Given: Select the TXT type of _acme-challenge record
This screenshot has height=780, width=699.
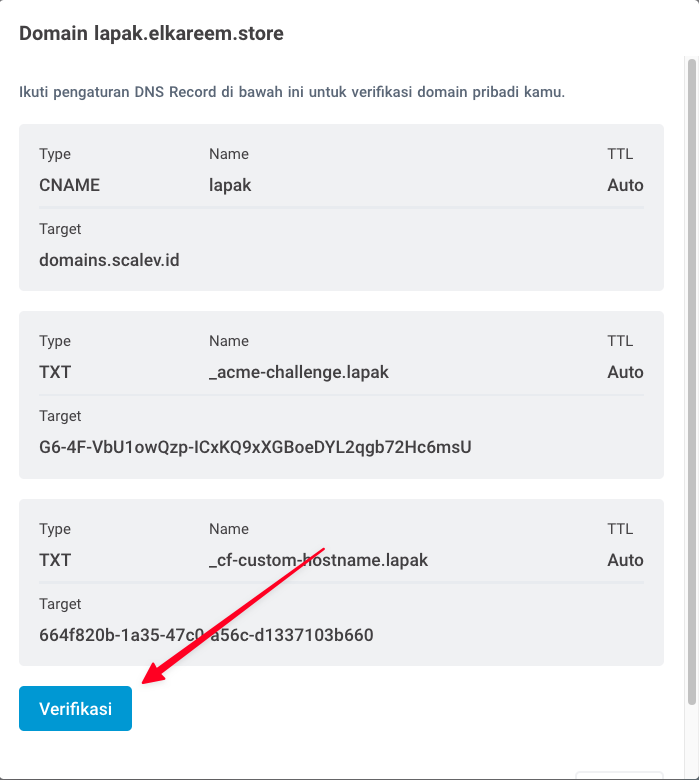Looking at the screenshot, I should point(55,372).
